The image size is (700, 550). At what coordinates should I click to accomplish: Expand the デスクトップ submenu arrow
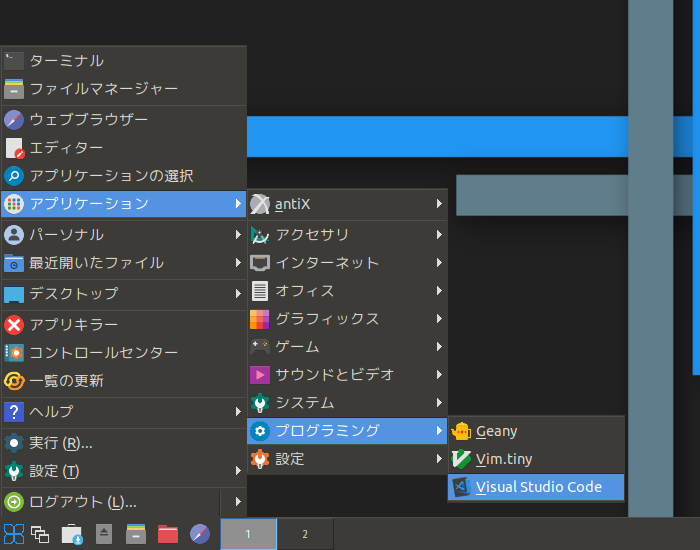[x=238, y=293]
